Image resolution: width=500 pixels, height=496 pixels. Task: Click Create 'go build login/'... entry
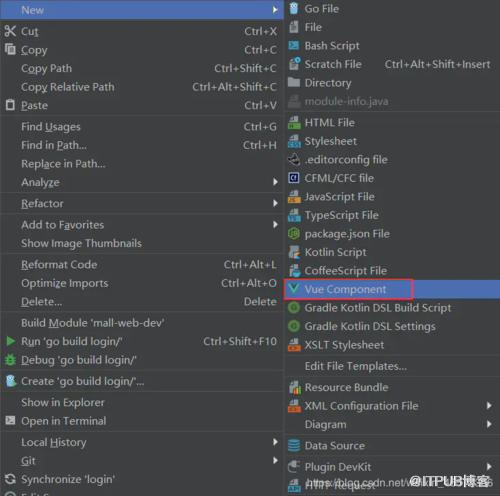142,381
